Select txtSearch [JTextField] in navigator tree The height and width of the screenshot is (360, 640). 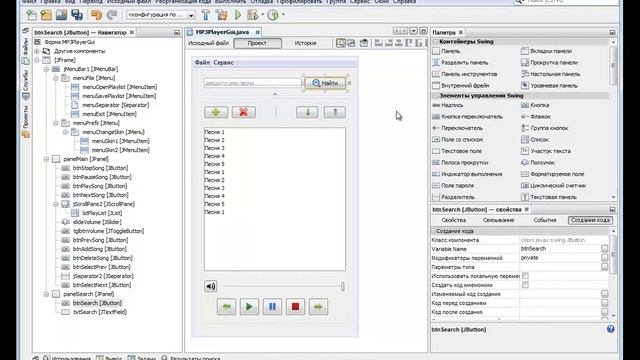pyautogui.click(x=100, y=312)
